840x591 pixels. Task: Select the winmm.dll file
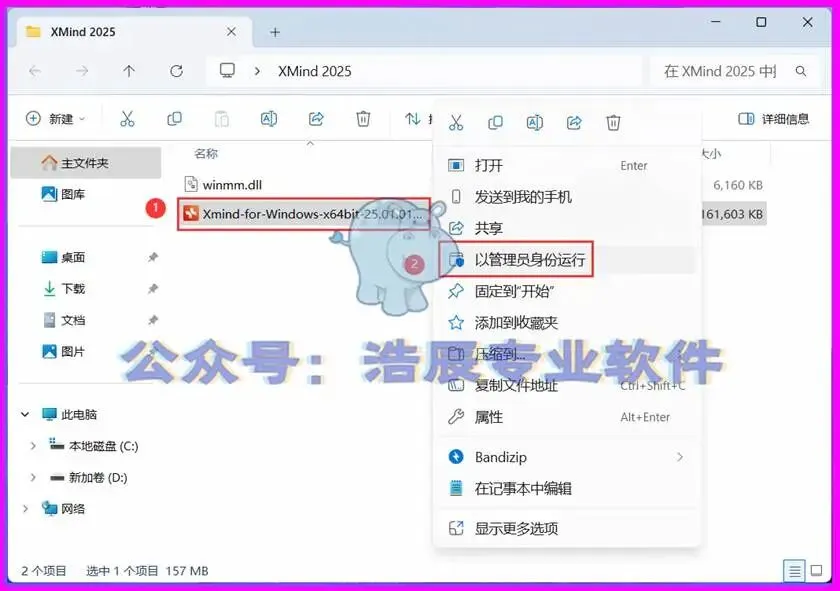tap(223, 185)
